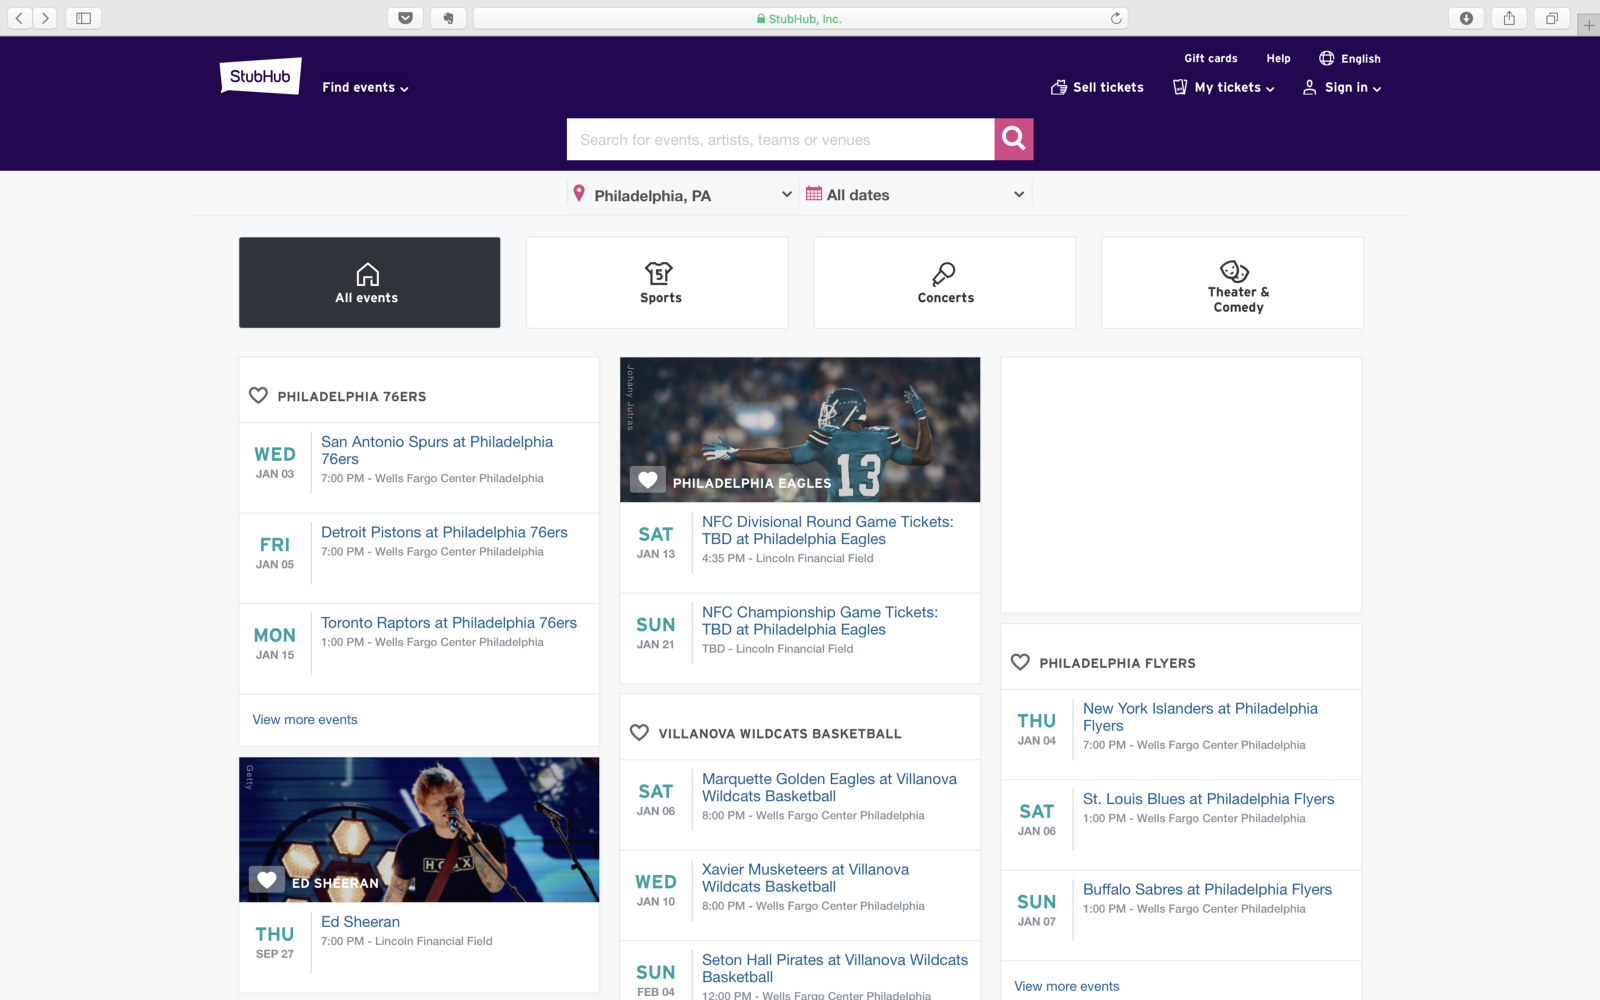Click the Evernote extension icon
The height and width of the screenshot is (1000, 1600).
[448, 18]
